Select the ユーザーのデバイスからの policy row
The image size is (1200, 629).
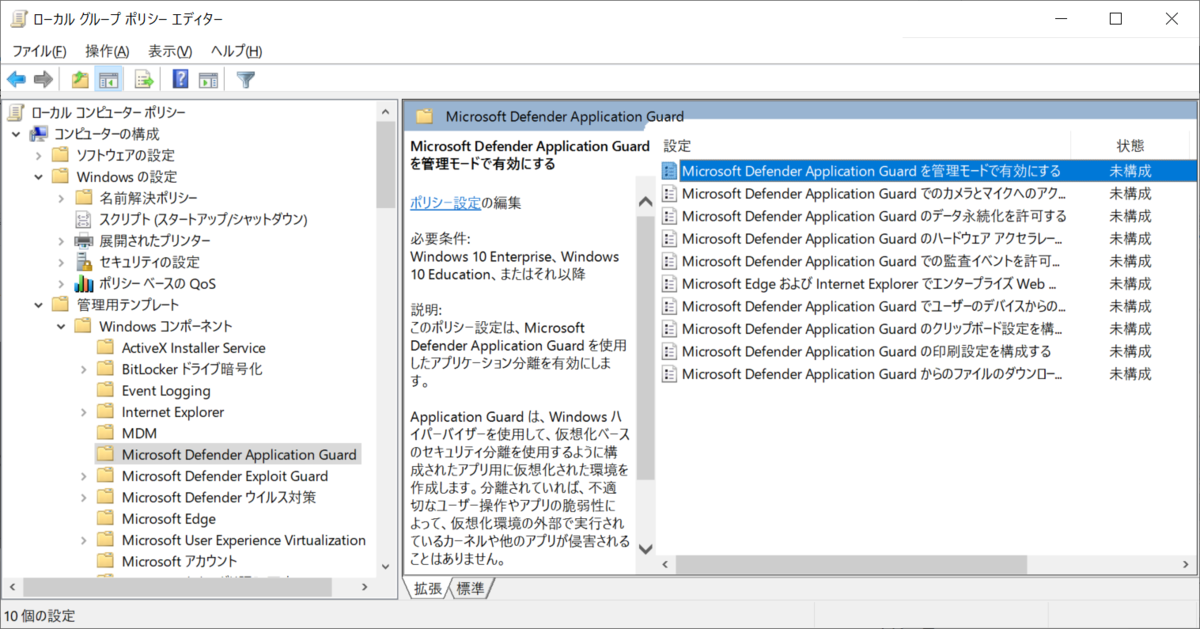point(928,306)
